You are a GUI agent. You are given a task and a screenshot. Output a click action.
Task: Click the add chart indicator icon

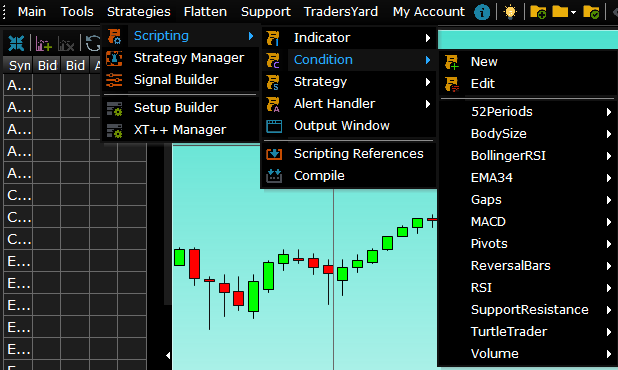click(43, 43)
